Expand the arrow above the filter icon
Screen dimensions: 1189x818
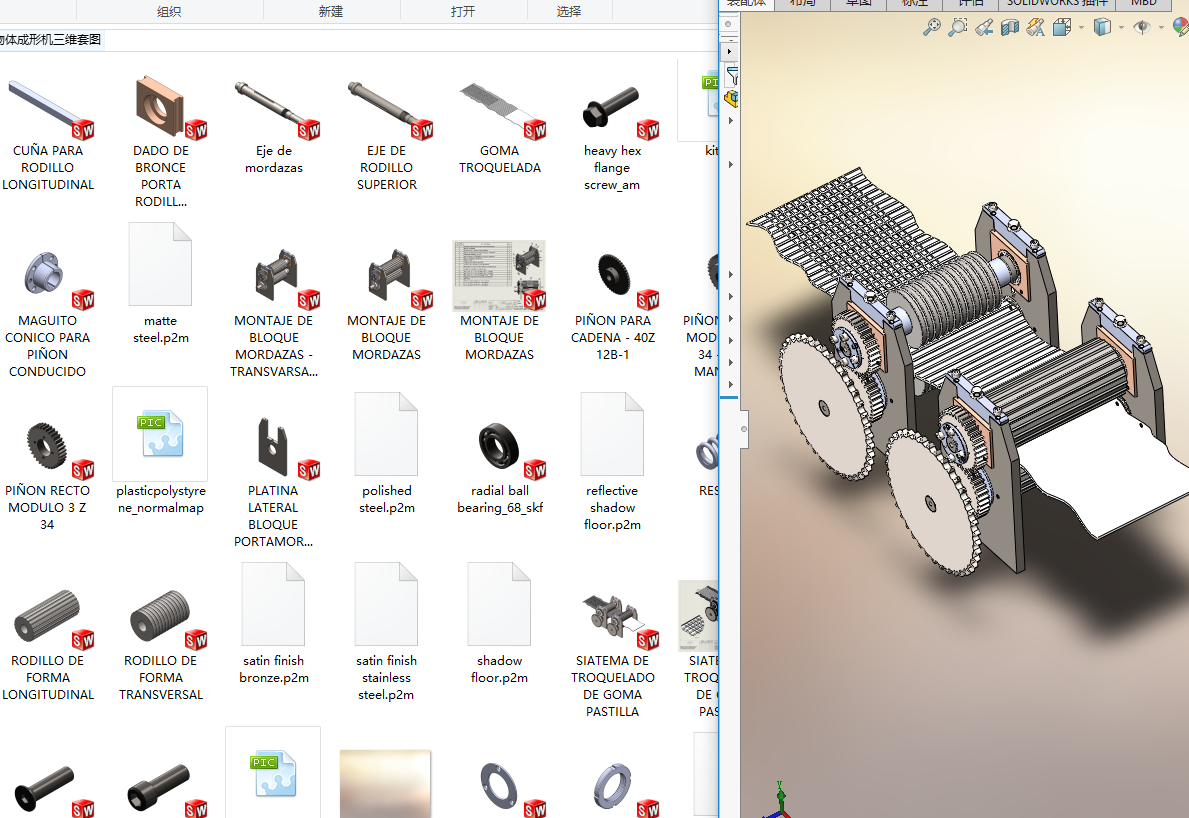(729, 52)
